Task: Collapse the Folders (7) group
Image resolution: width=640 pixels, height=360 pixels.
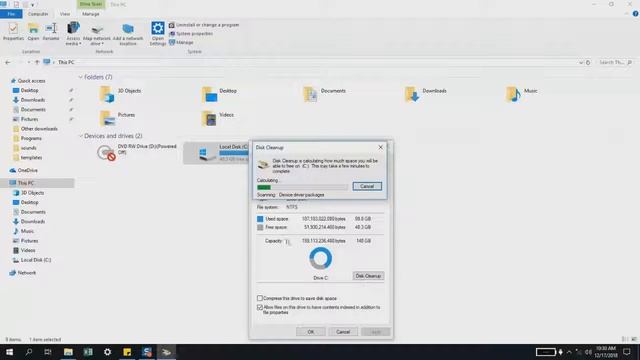Action: pyautogui.click(x=80, y=77)
